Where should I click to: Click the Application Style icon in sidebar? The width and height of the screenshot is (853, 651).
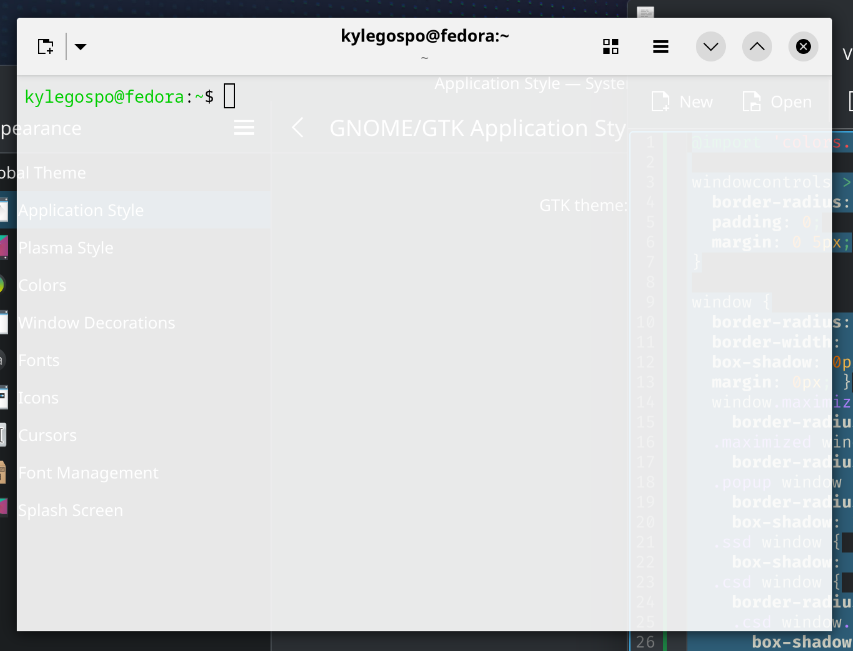(5, 210)
